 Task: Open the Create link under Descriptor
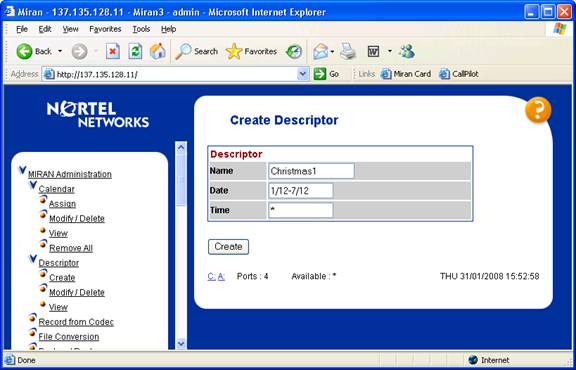(x=62, y=278)
